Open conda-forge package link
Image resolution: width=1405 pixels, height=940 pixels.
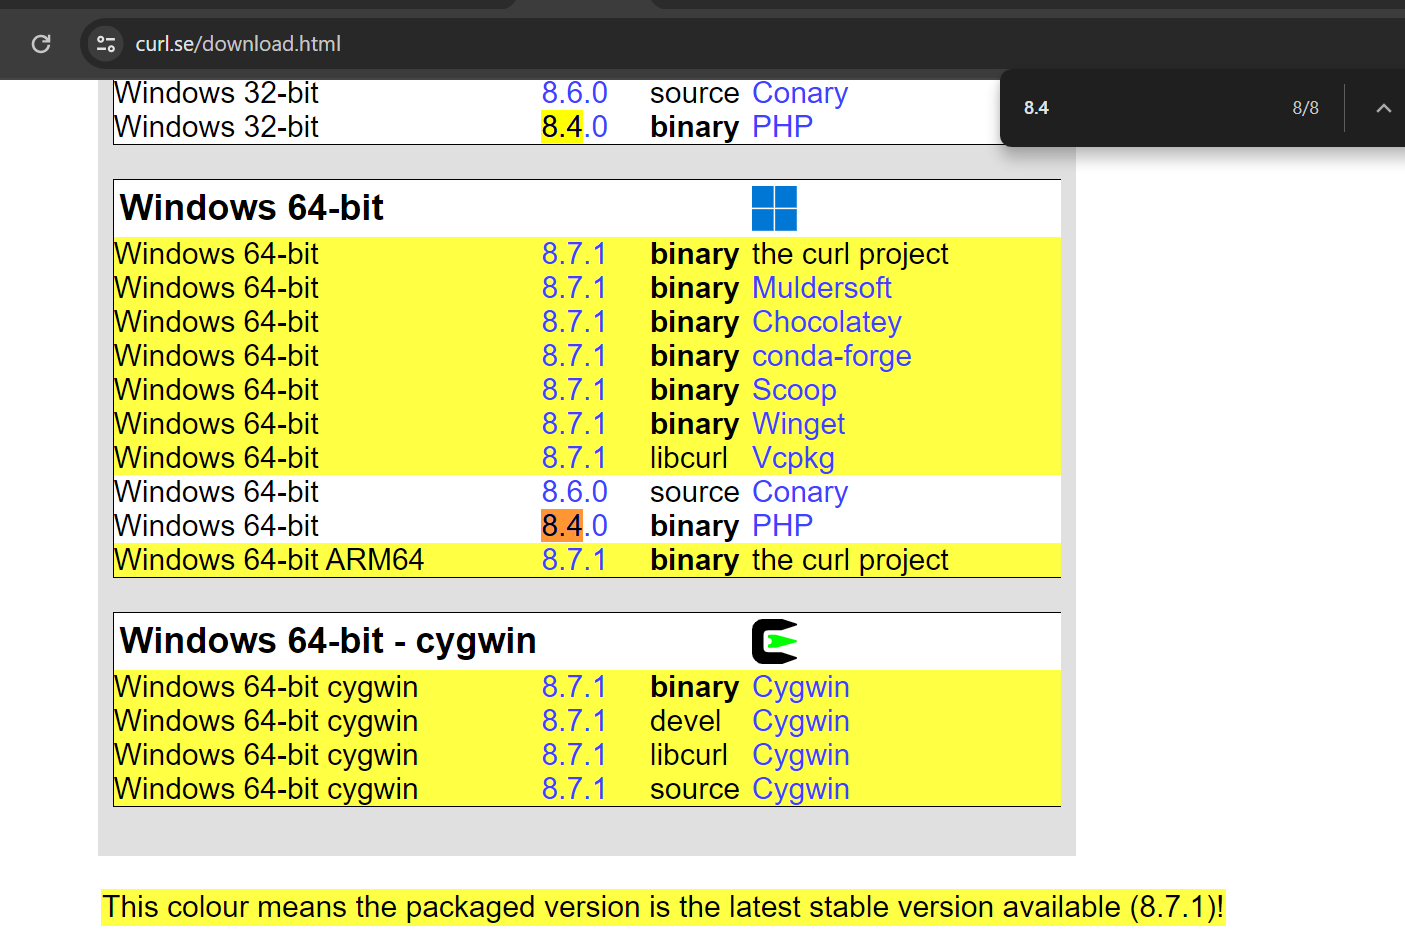[832, 356]
